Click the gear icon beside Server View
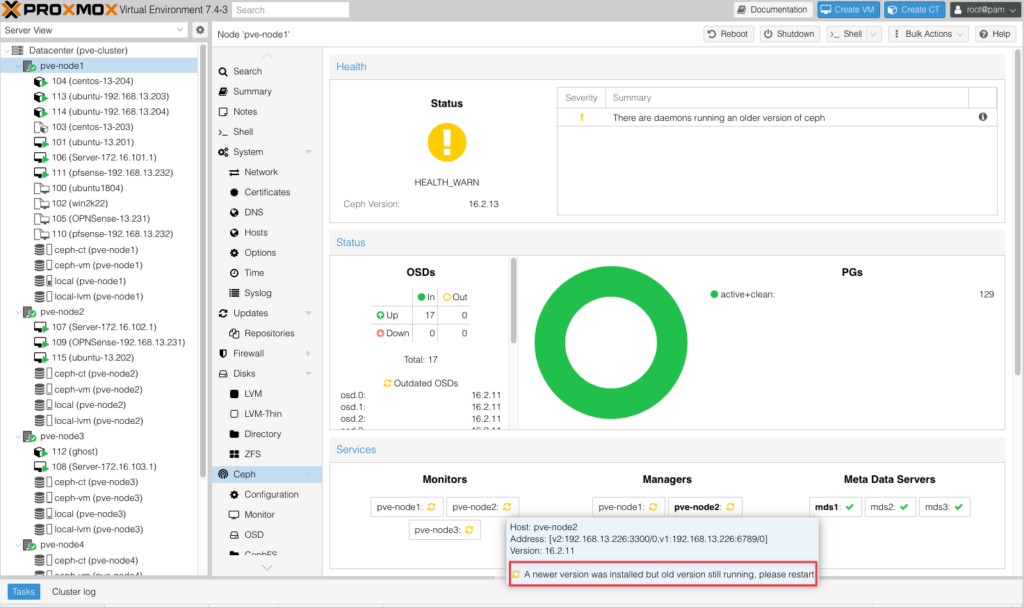This screenshot has width=1024, height=608. tap(200, 30)
